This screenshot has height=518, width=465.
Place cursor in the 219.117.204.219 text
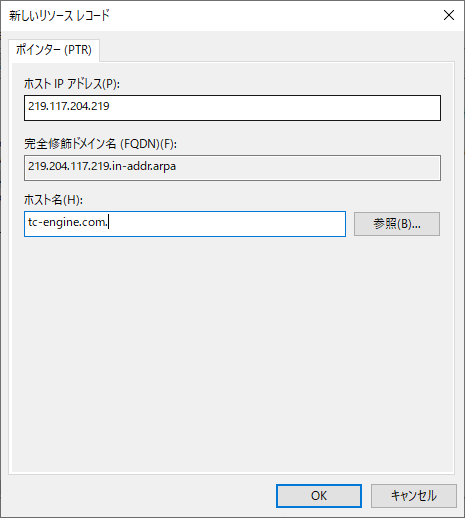coord(69,106)
